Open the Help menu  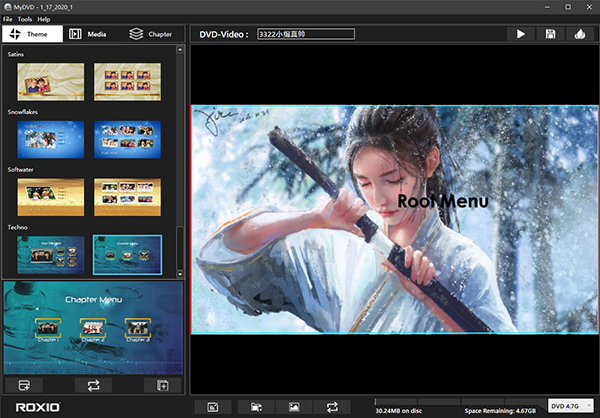(44, 19)
